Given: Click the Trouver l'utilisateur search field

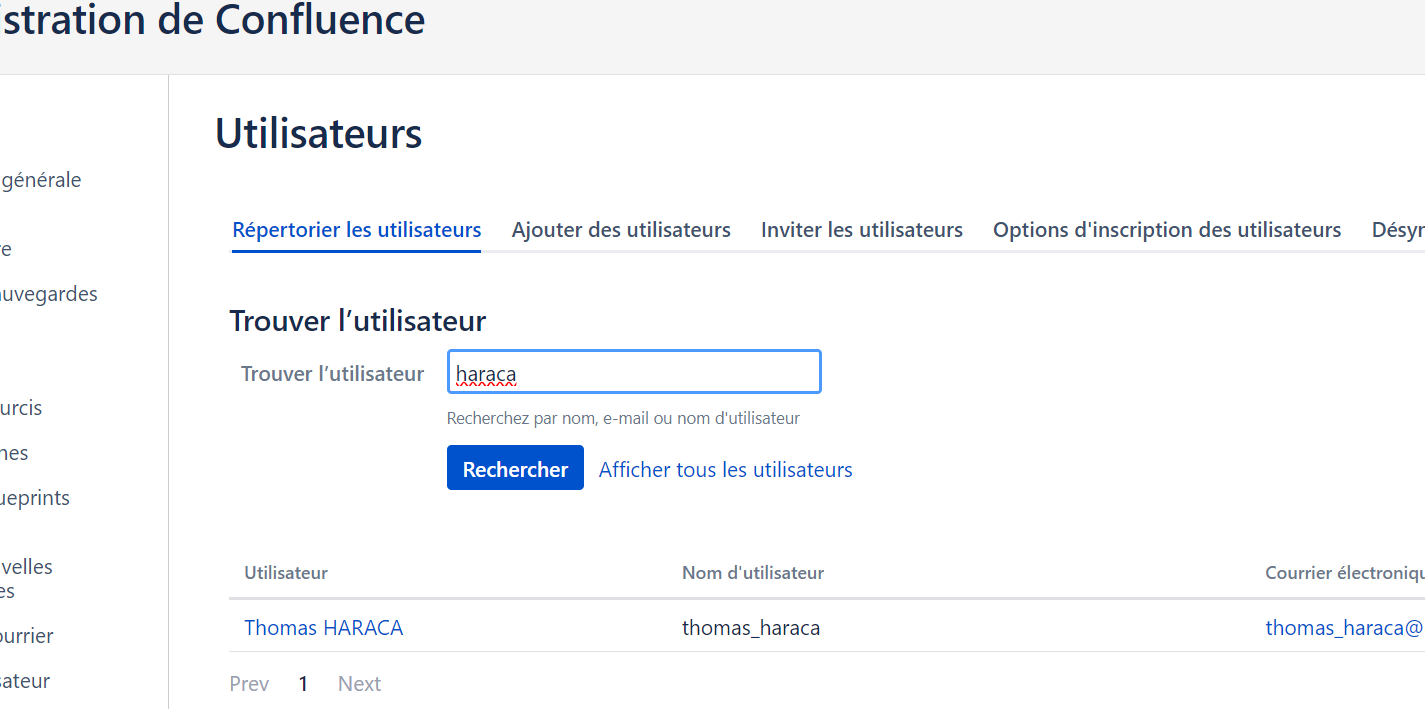Looking at the screenshot, I should [634, 372].
